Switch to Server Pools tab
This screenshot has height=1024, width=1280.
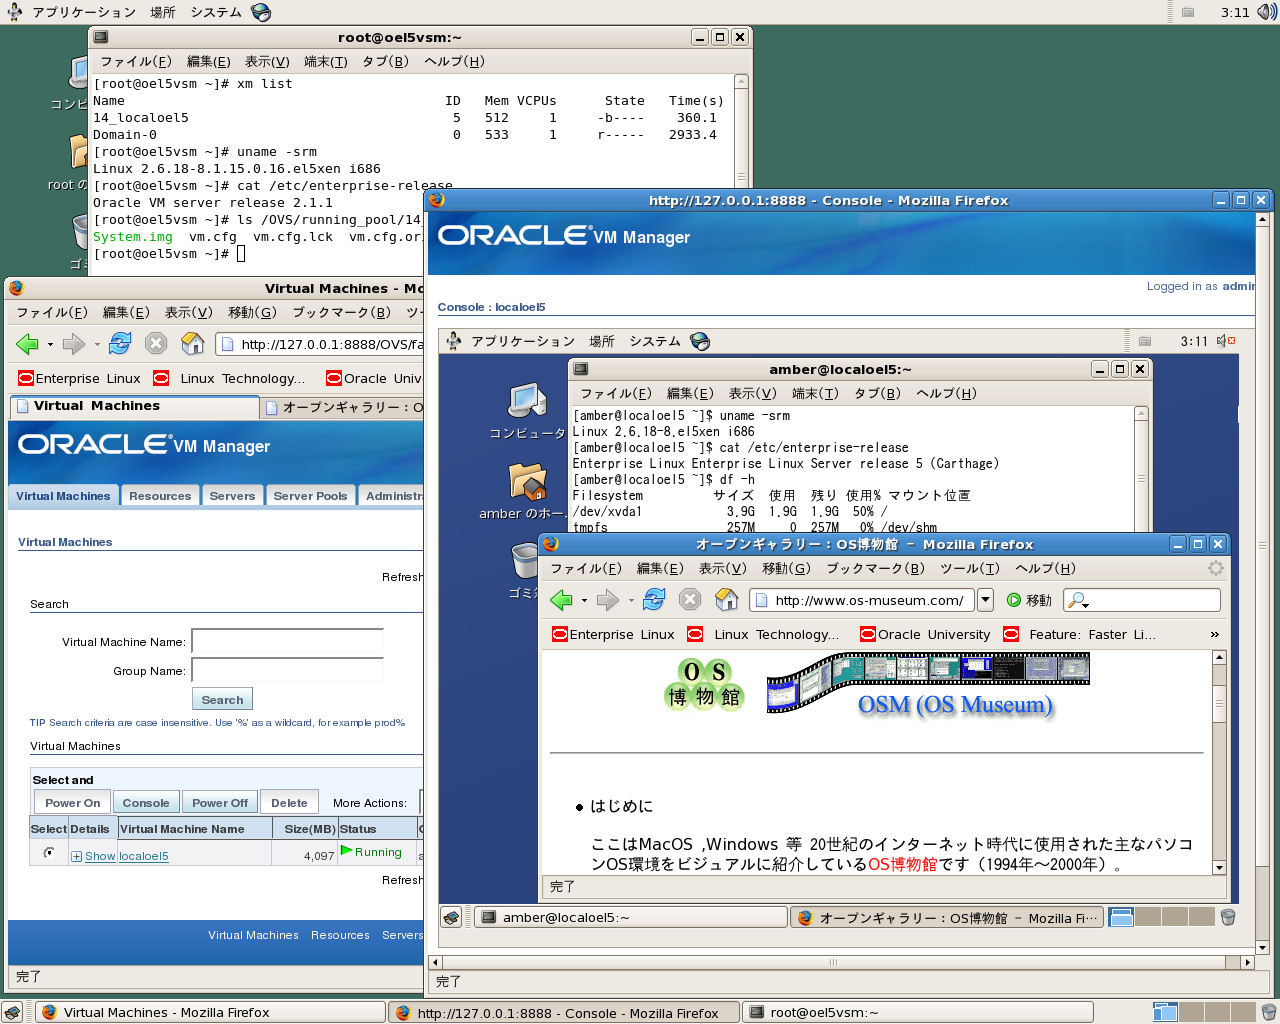[310, 496]
